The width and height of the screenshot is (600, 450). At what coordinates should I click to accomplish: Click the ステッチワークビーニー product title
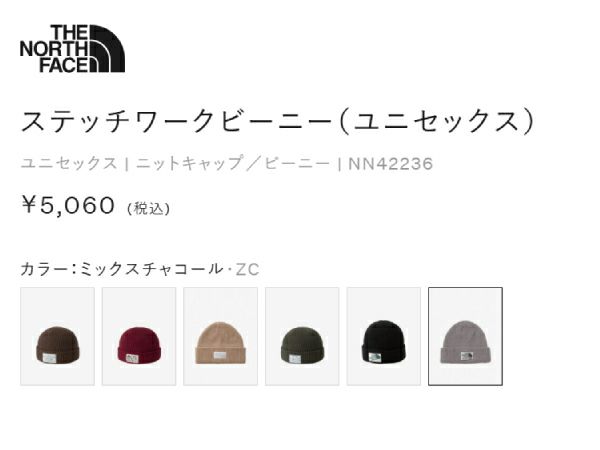tap(176, 121)
